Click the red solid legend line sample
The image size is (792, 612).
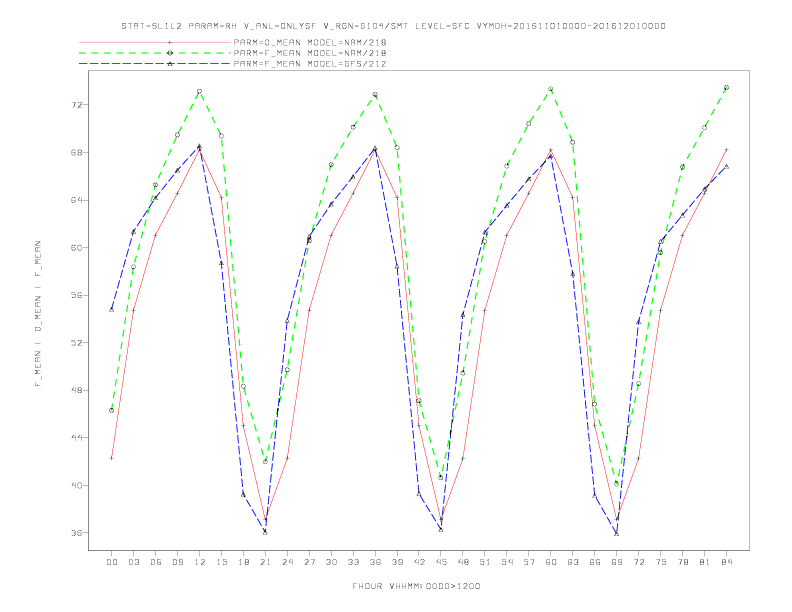coord(155,42)
